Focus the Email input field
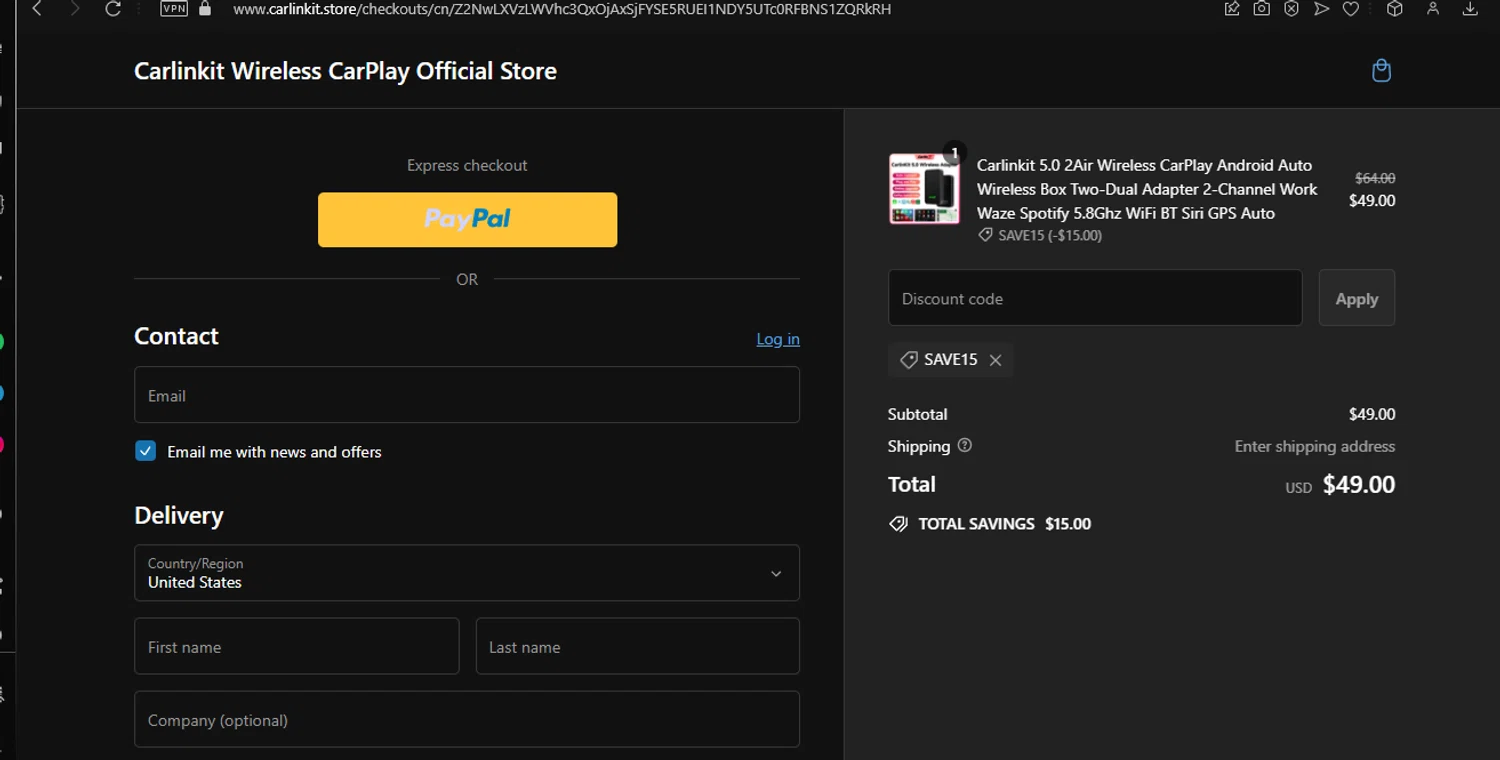The width and height of the screenshot is (1500, 760). 467,395
